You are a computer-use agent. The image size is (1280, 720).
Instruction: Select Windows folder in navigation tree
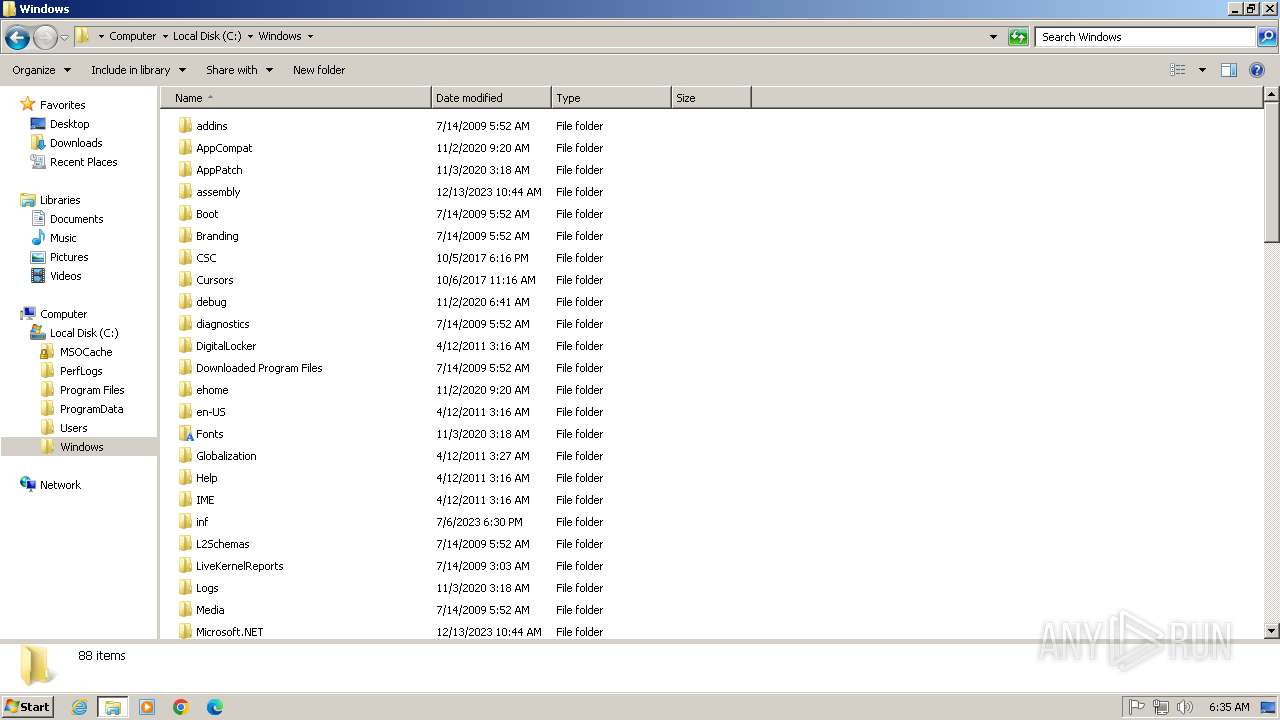point(81,447)
